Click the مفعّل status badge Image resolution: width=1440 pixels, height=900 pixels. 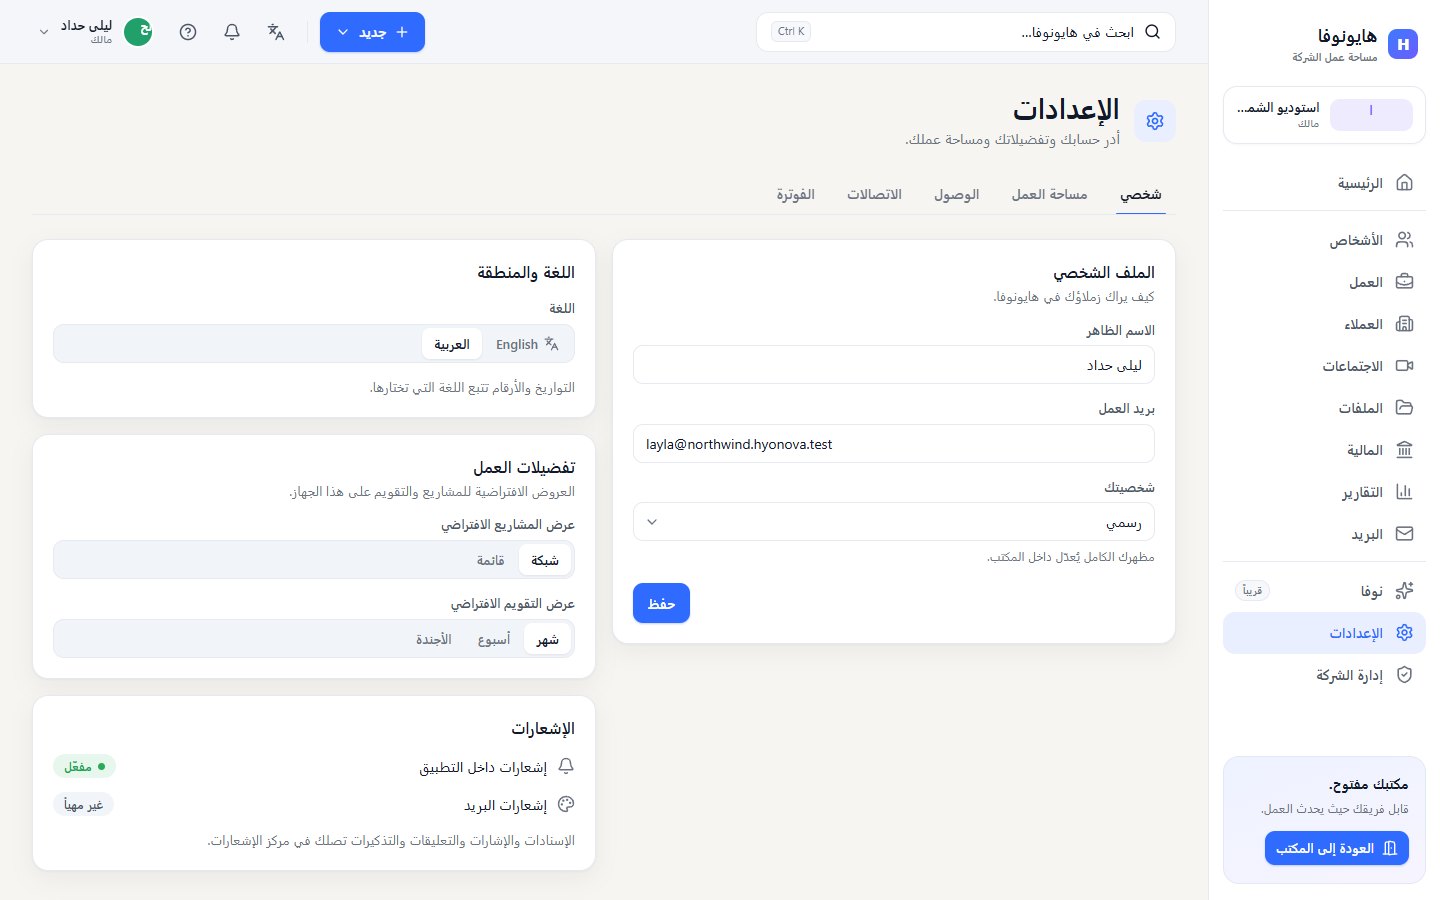pyautogui.click(x=85, y=766)
